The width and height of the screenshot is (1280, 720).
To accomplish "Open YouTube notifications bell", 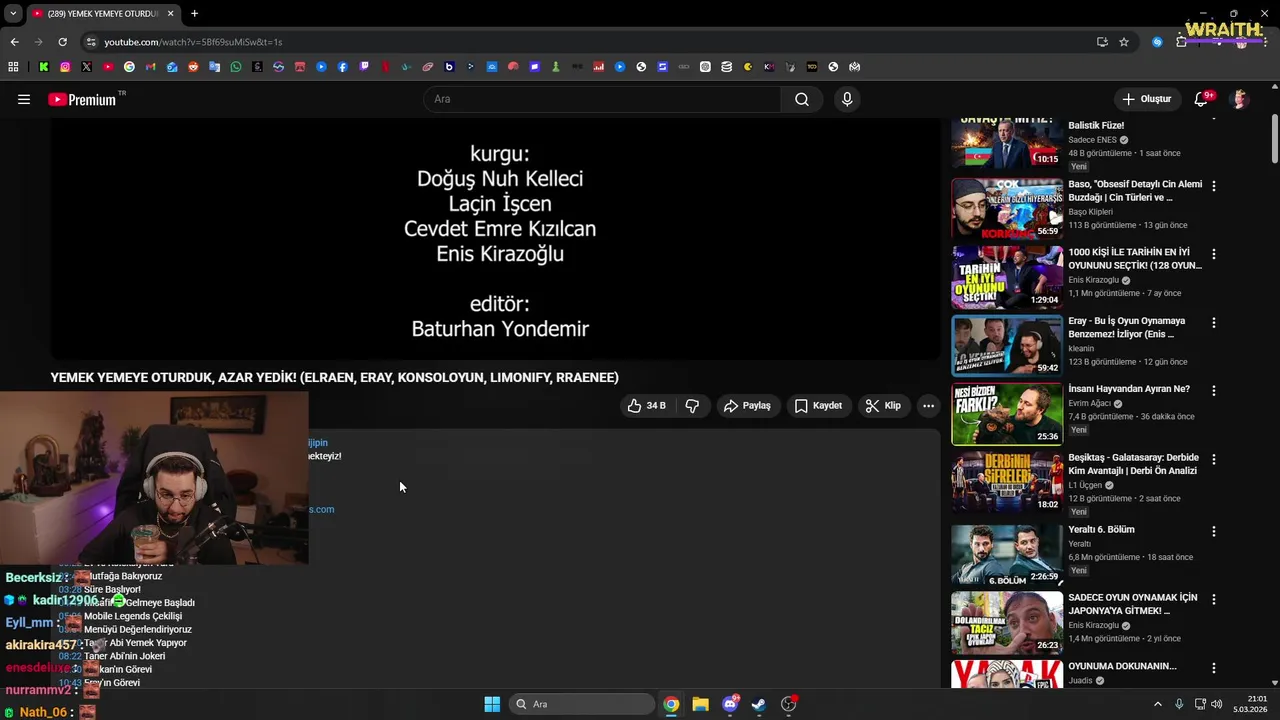I will click(1202, 99).
